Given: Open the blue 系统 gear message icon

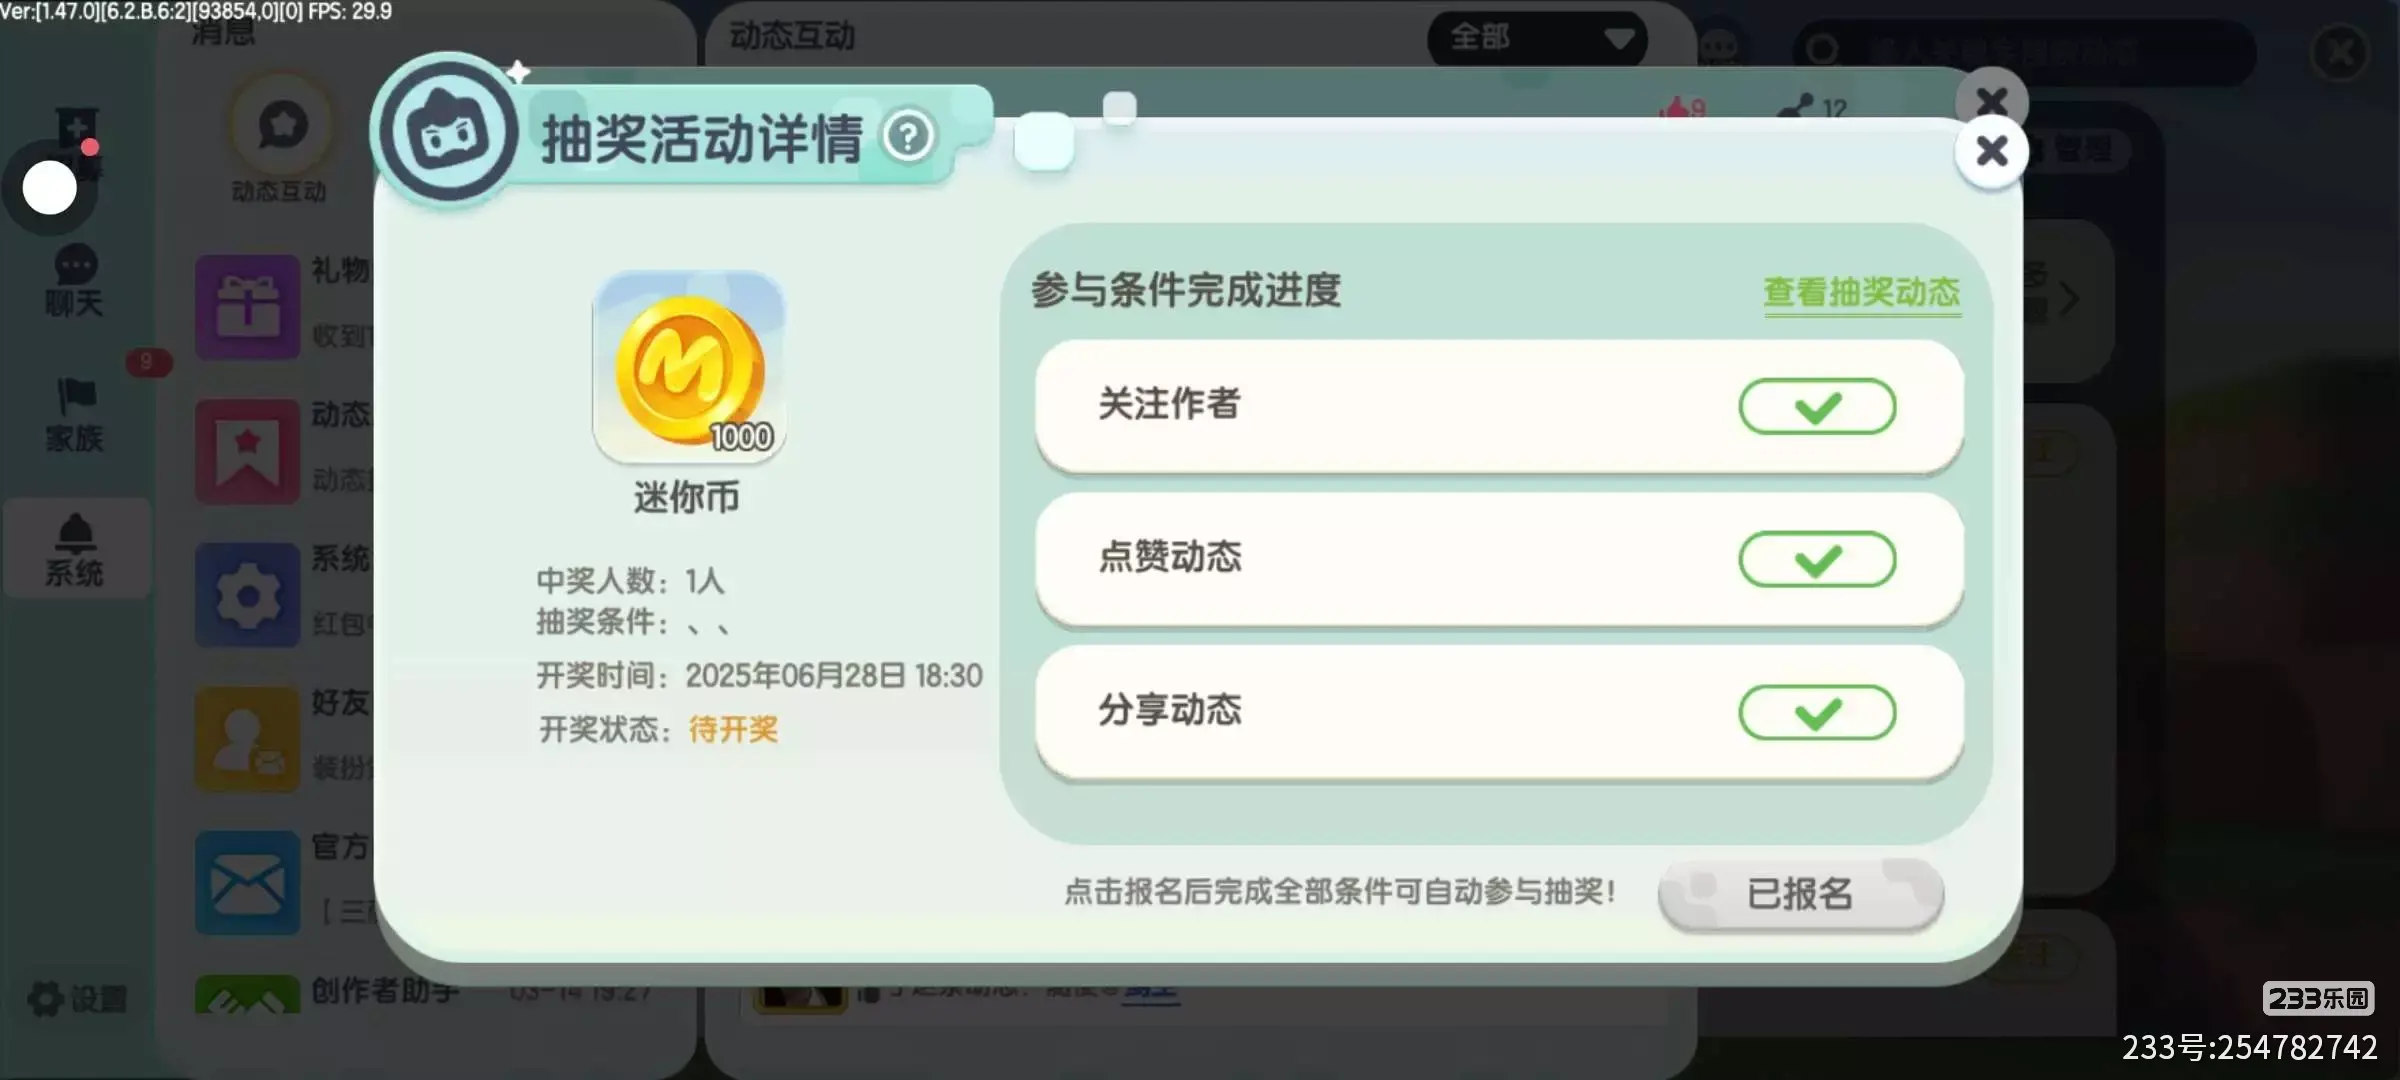Looking at the screenshot, I should (x=248, y=596).
